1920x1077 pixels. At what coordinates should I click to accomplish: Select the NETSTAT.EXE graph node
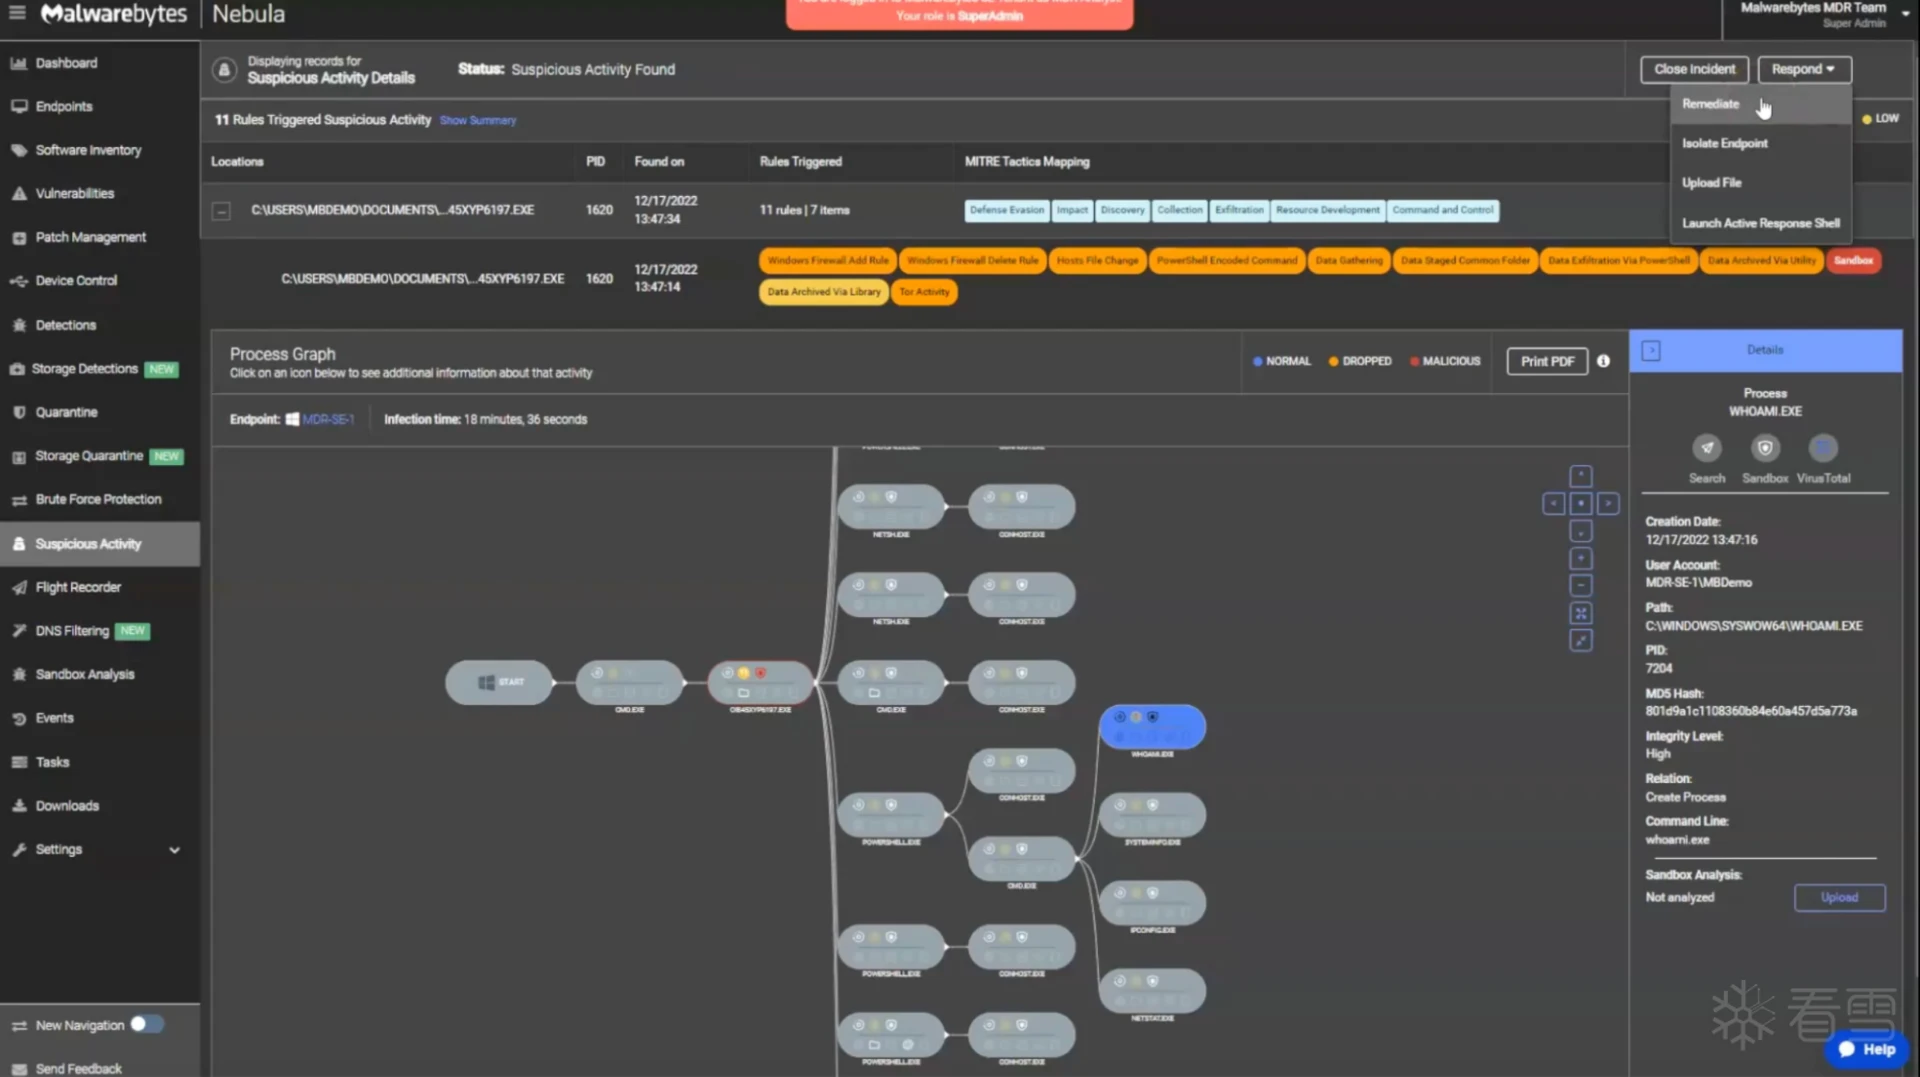[1152, 990]
